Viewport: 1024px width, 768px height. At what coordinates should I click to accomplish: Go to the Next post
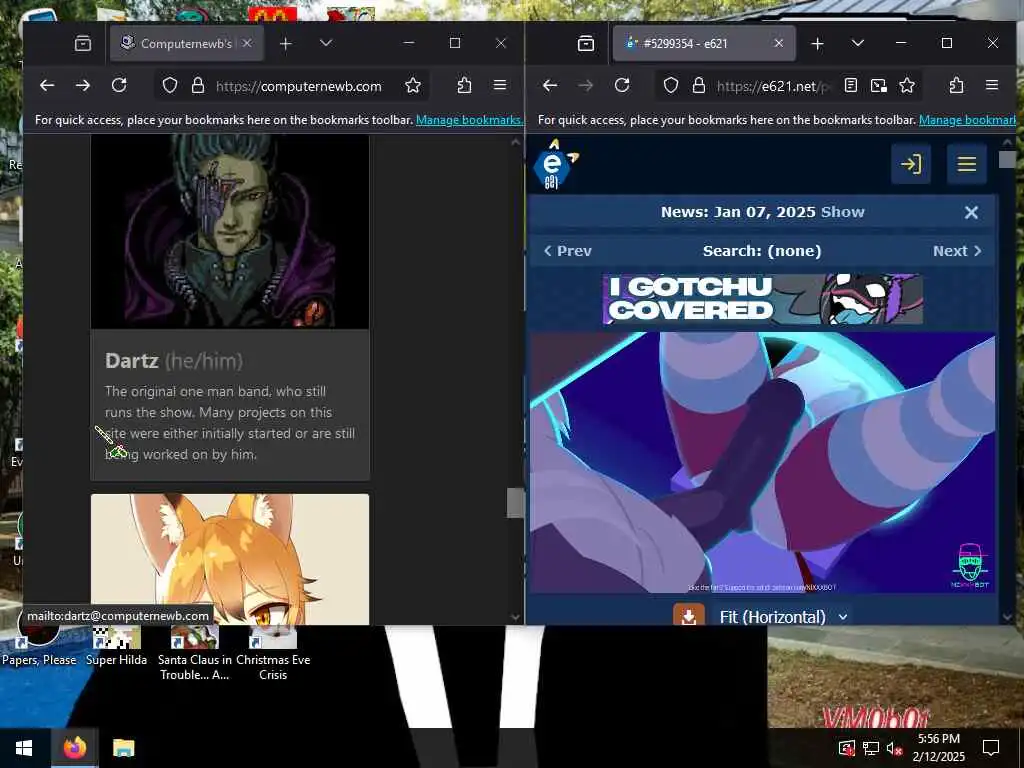click(957, 251)
